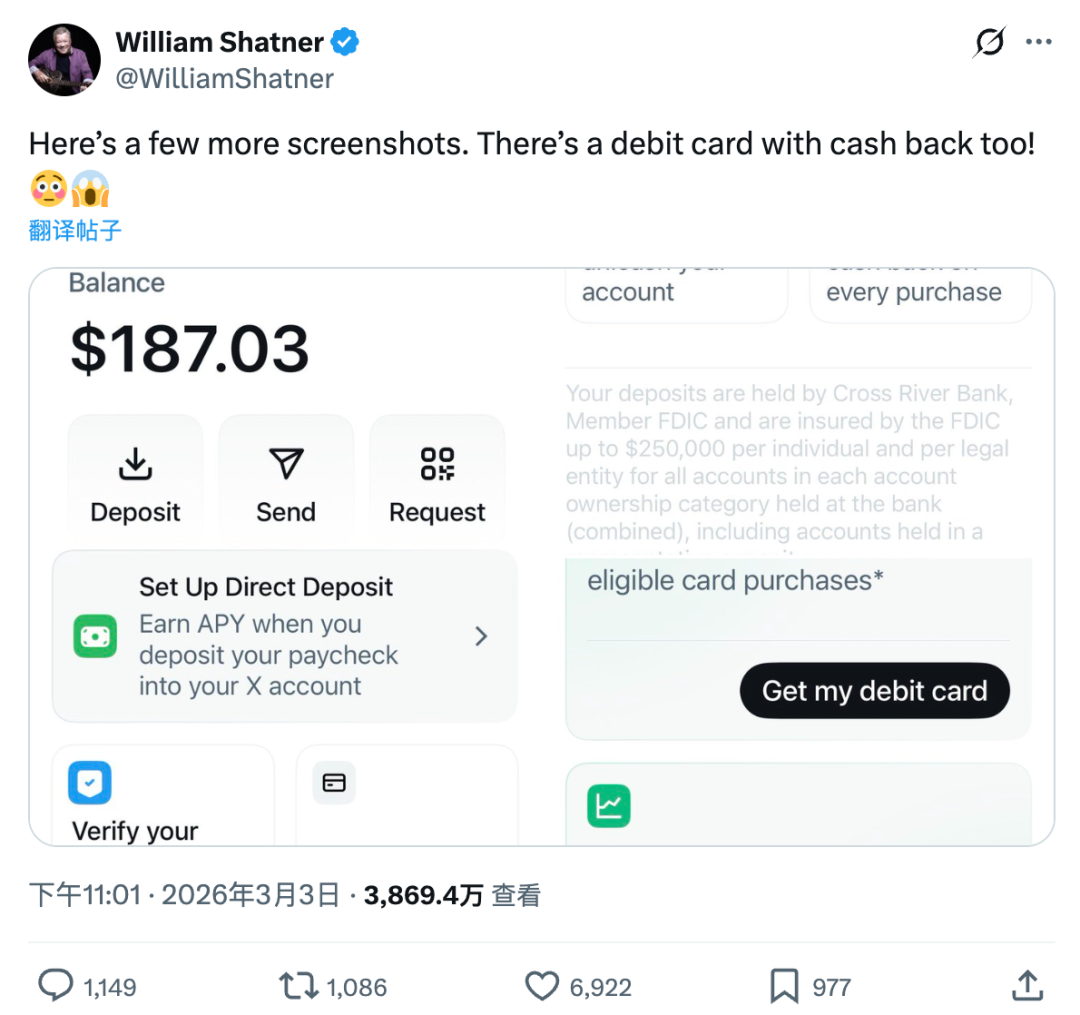Screen dimensions: 1080x1015
Task: Like the post with heart icon
Action: coord(542,987)
